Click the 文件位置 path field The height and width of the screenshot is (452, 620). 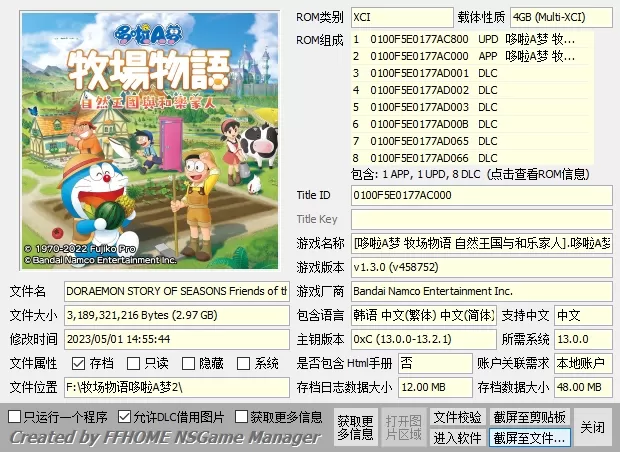[x=176, y=387]
